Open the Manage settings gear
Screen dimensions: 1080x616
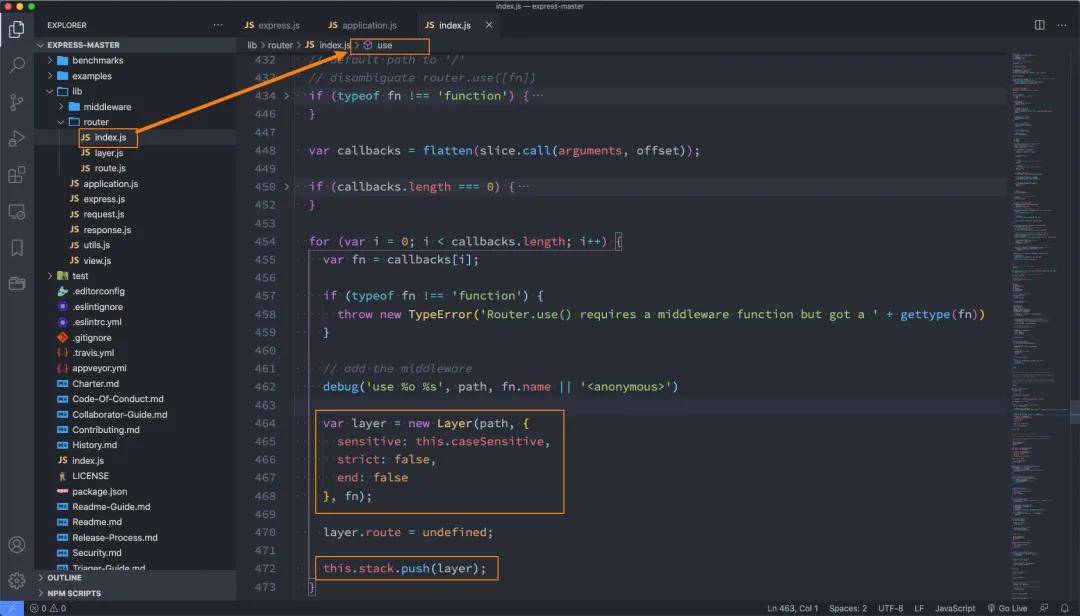(x=17, y=580)
